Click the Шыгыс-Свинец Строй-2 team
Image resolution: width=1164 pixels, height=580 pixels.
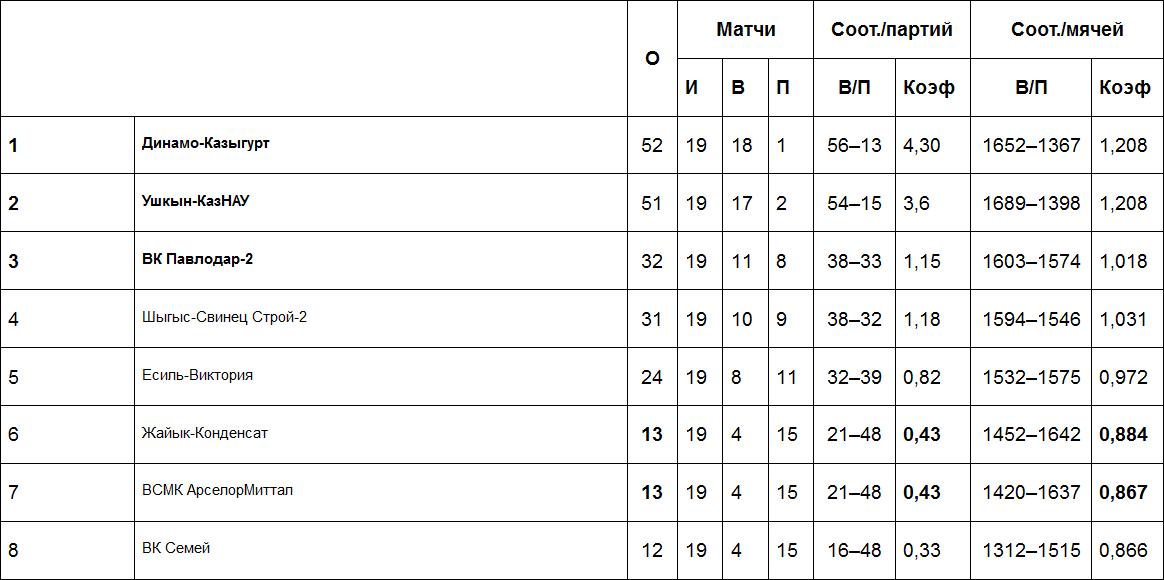[224, 317]
